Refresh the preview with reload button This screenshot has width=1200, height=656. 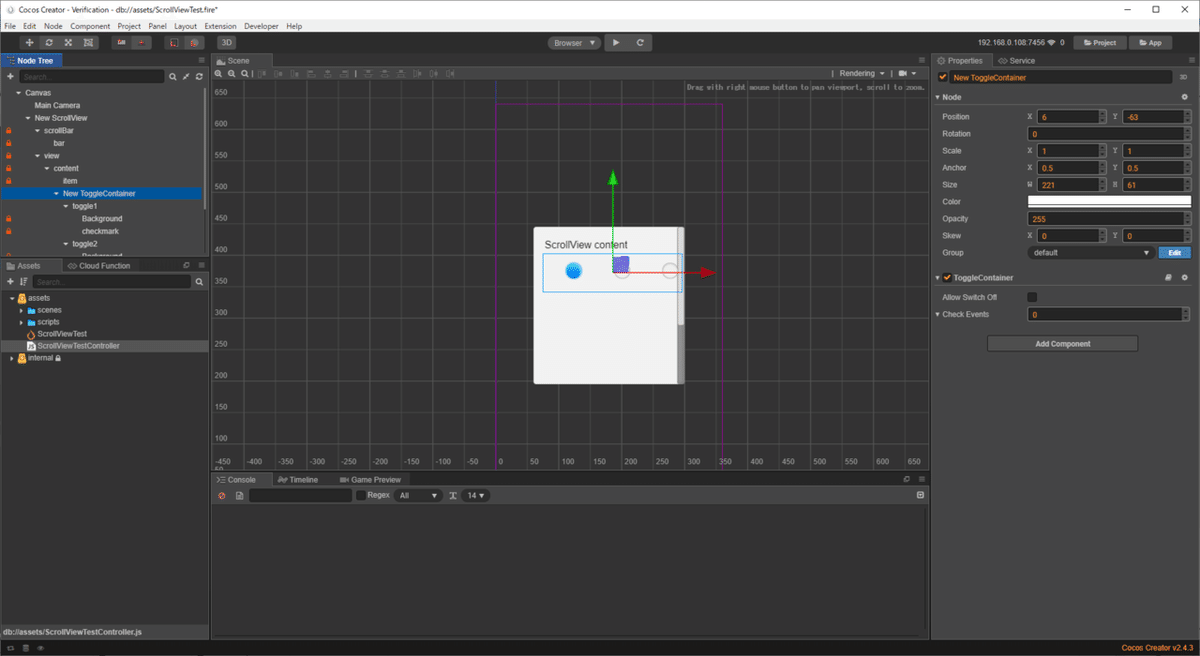click(x=640, y=43)
